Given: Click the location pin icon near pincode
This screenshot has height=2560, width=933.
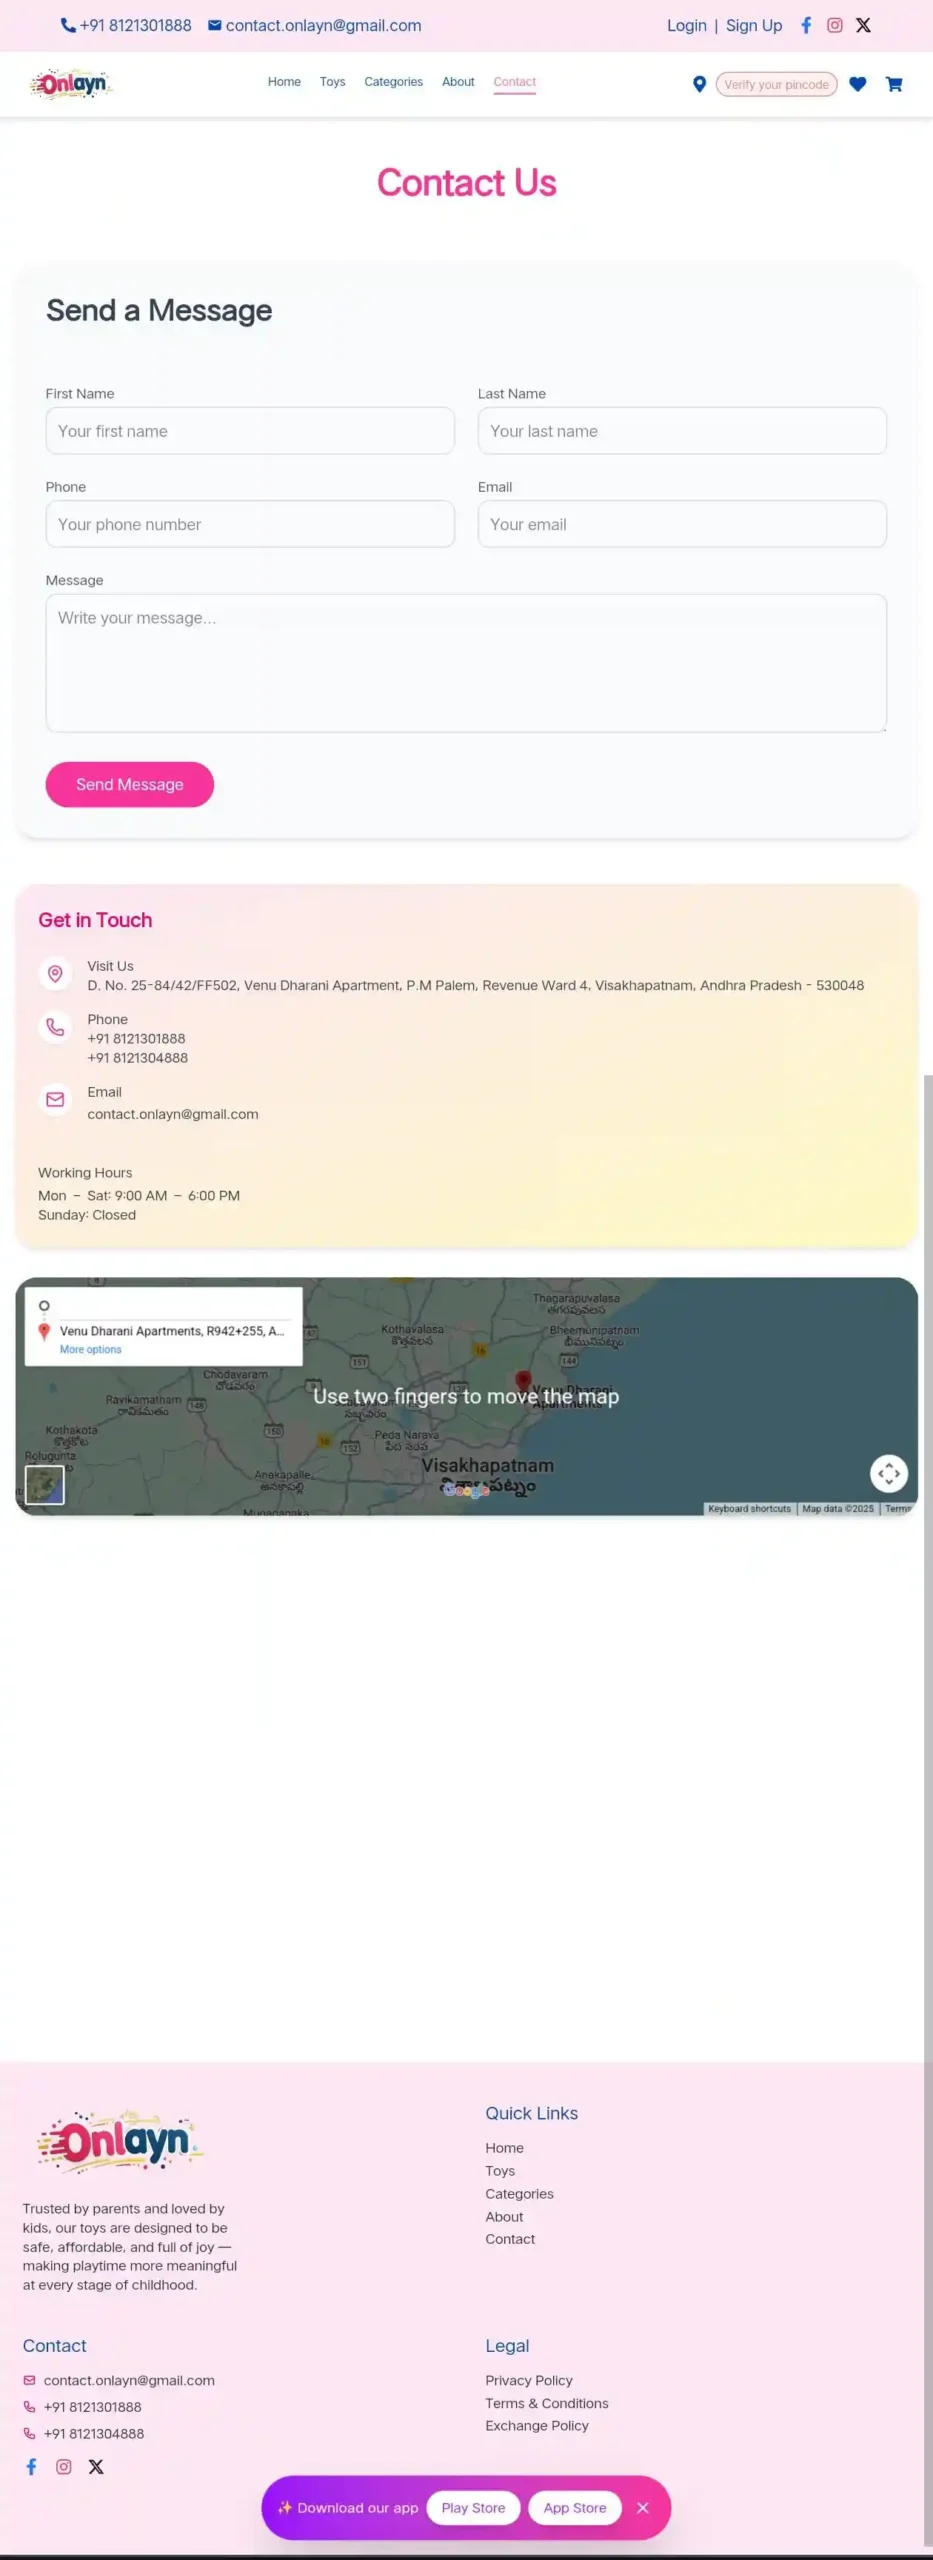Looking at the screenshot, I should tap(699, 85).
